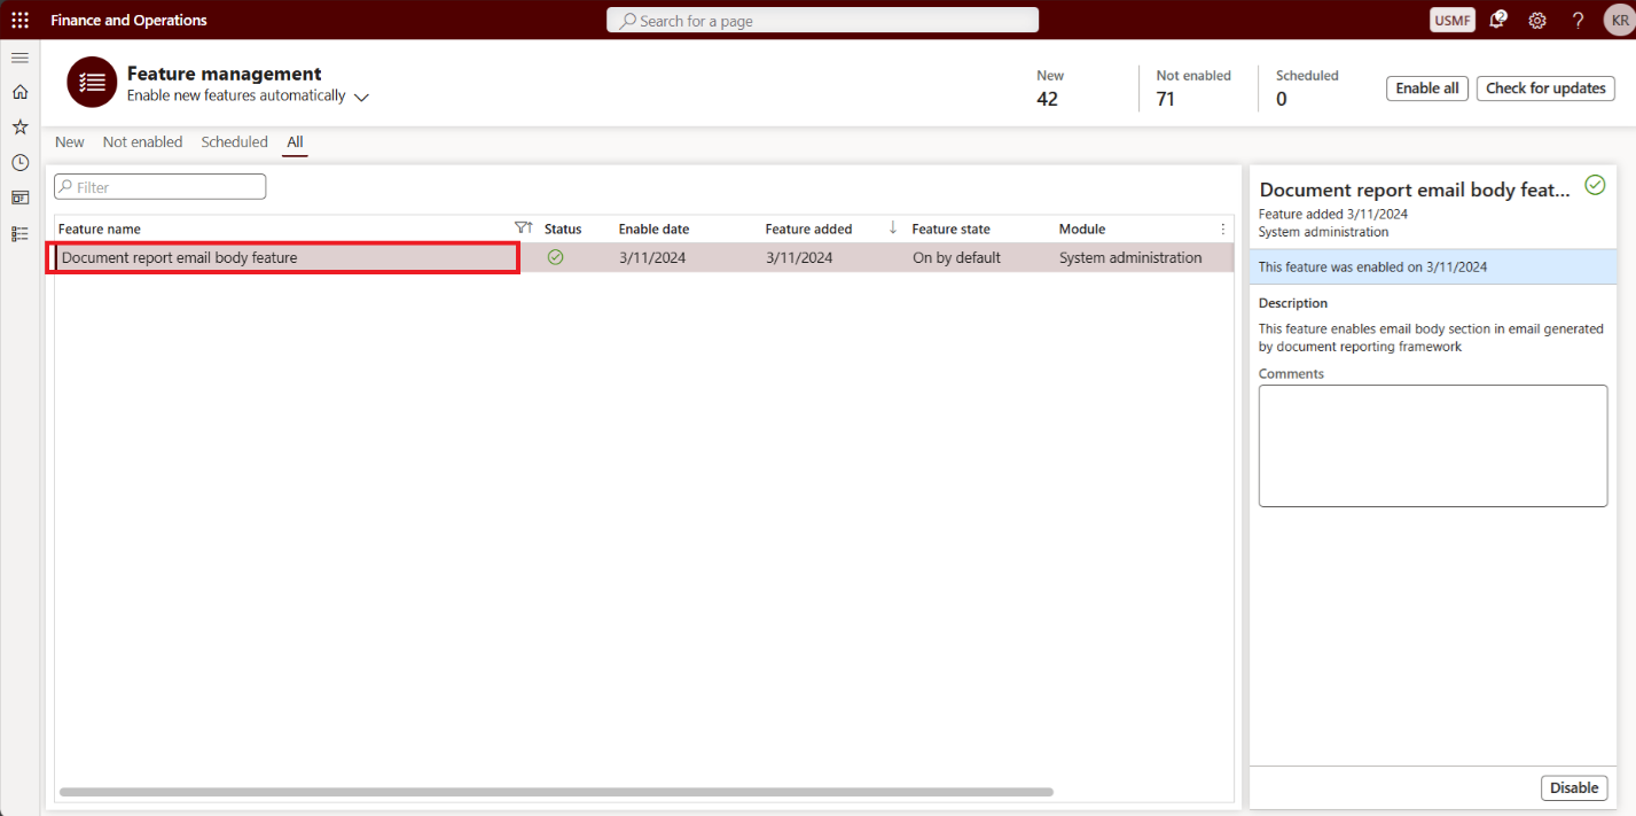Click the Status column header

[x=563, y=229]
